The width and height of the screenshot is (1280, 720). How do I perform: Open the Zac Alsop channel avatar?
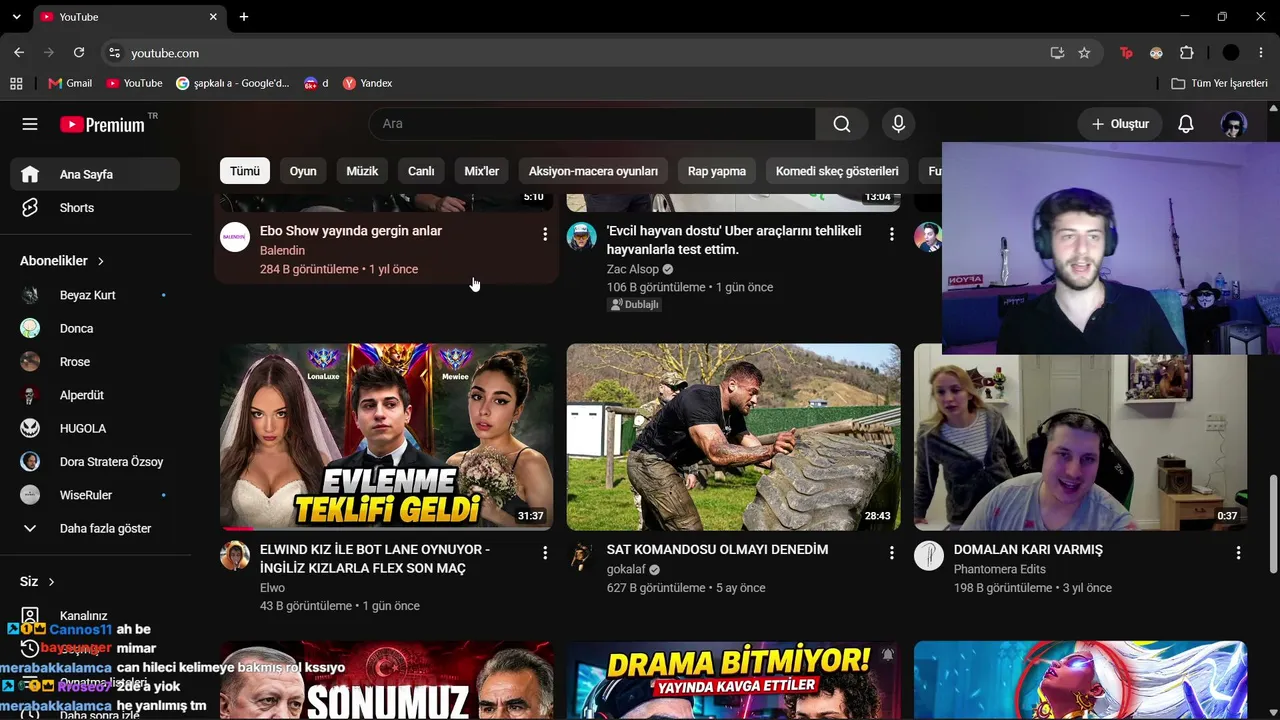click(x=582, y=237)
